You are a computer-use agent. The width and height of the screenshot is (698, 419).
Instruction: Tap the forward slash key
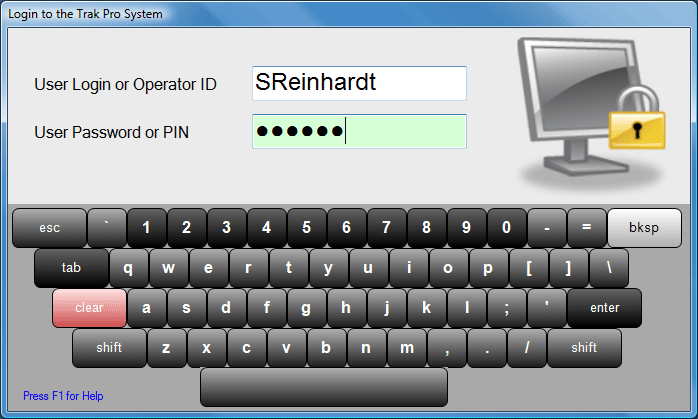pyautogui.click(x=527, y=348)
